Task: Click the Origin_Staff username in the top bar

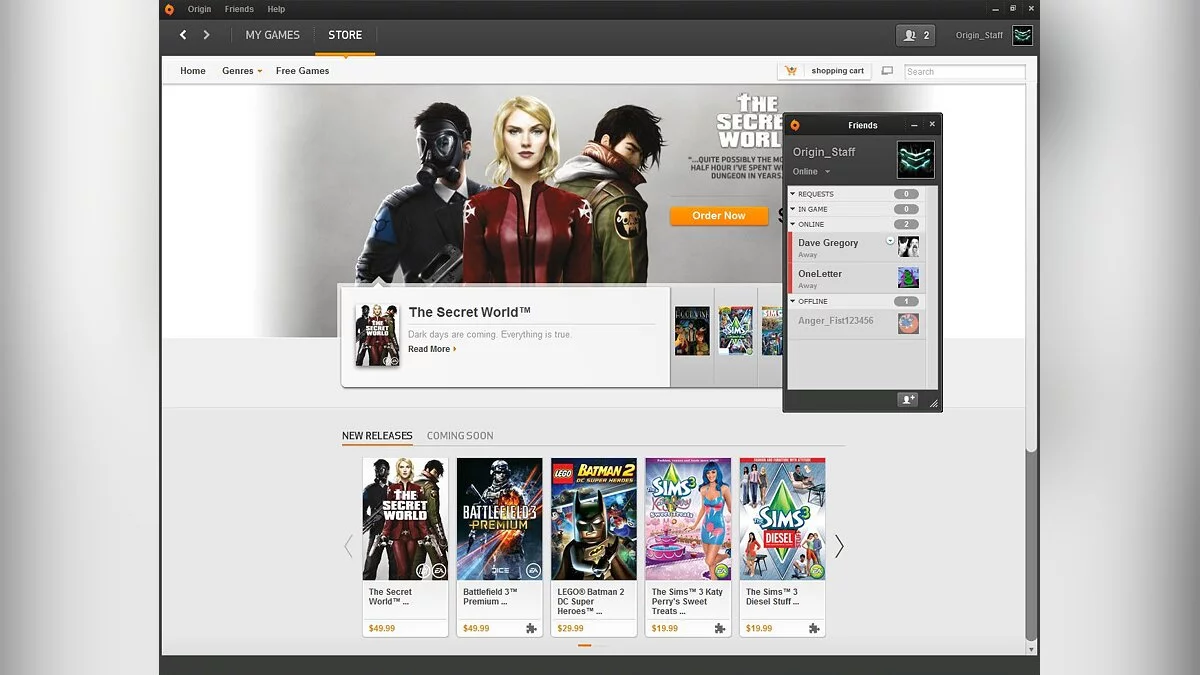Action: click(979, 35)
